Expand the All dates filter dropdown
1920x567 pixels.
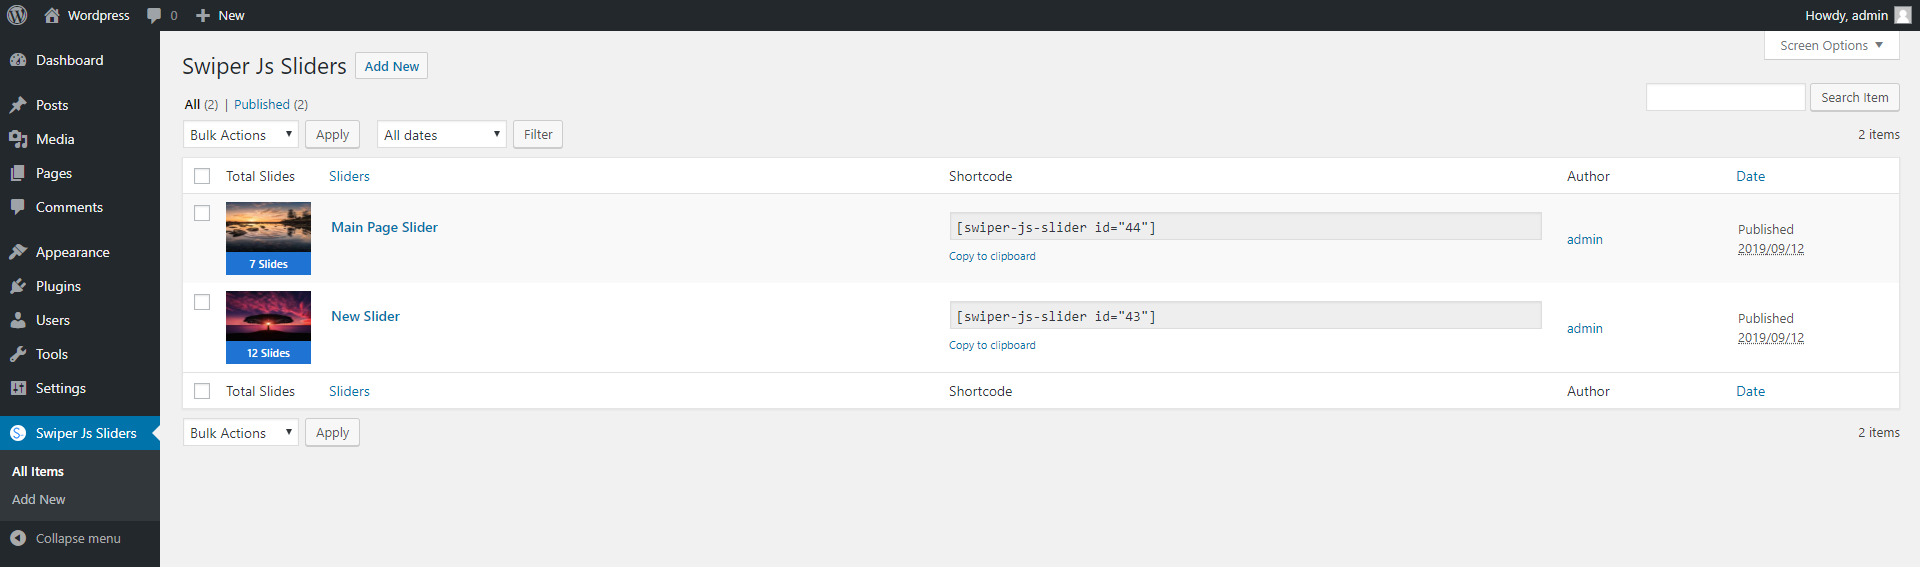point(441,135)
